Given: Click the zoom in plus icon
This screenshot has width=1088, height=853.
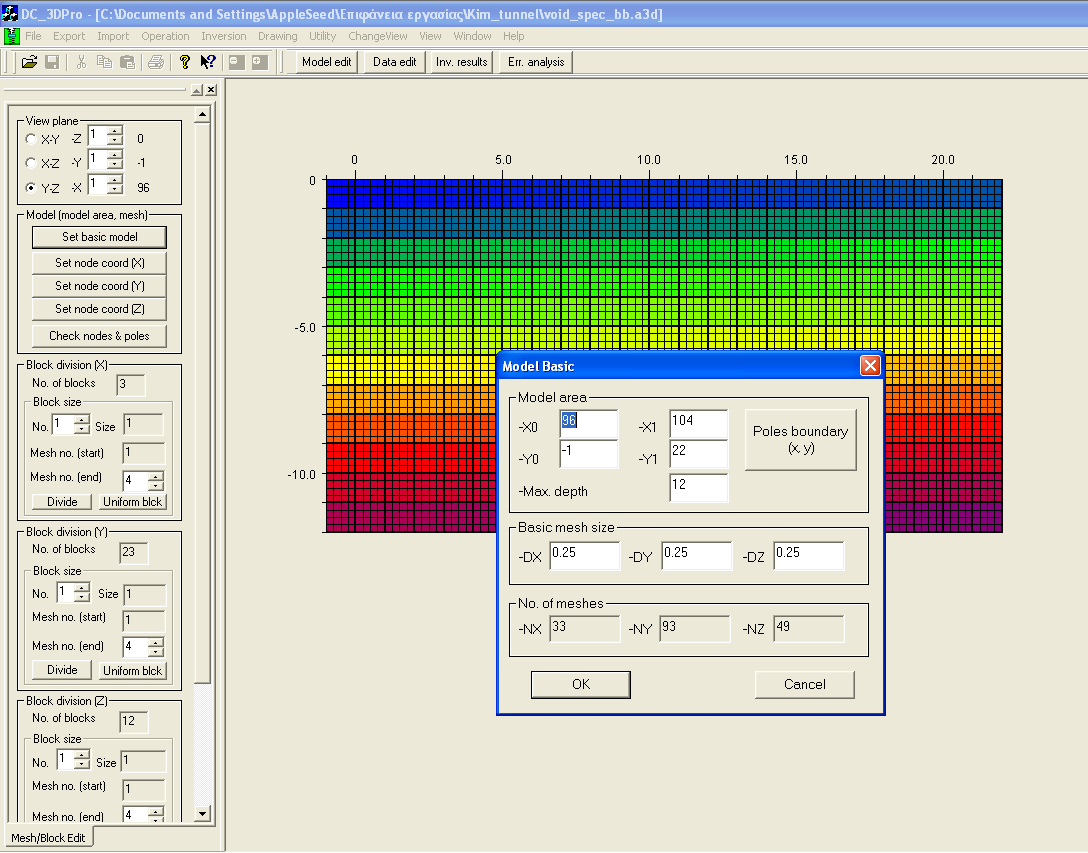Looking at the screenshot, I should (x=260, y=62).
